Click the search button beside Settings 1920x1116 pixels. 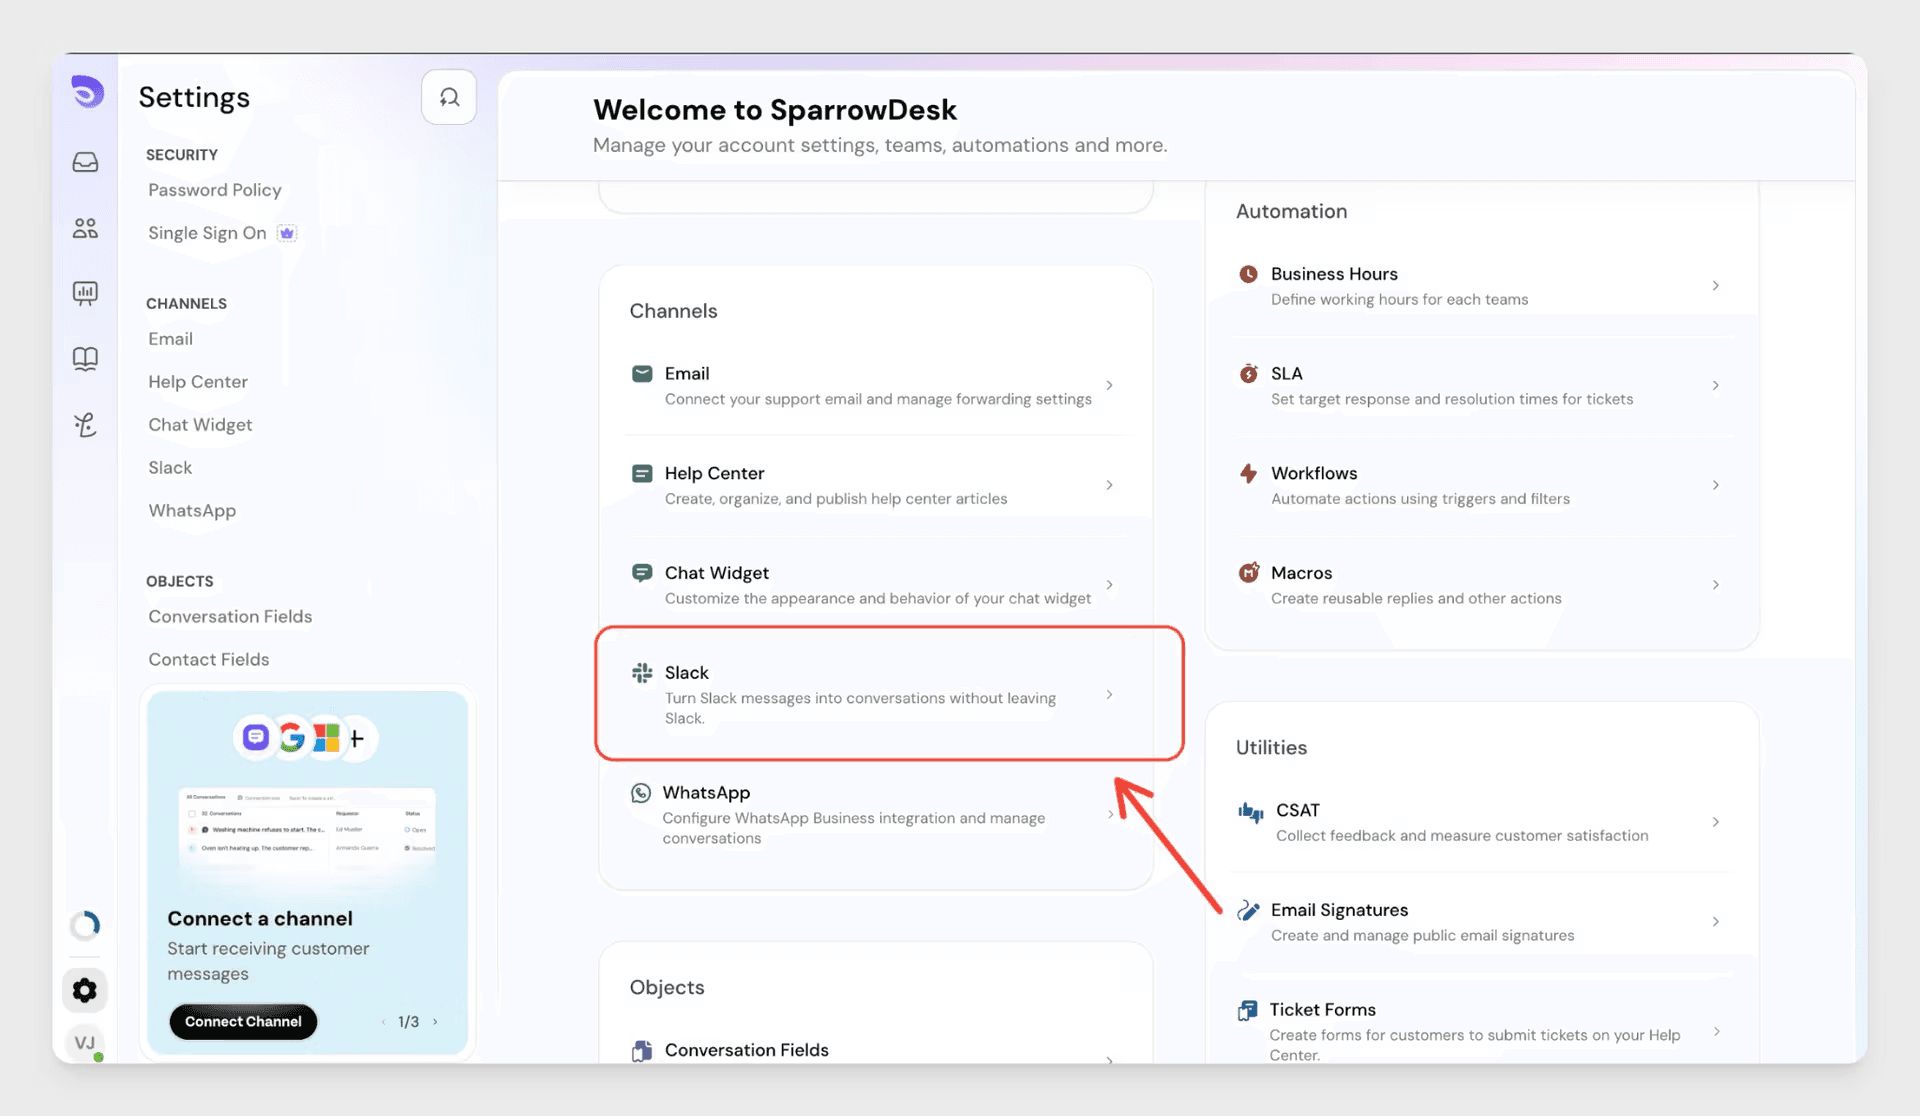pyautogui.click(x=449, y=97)
